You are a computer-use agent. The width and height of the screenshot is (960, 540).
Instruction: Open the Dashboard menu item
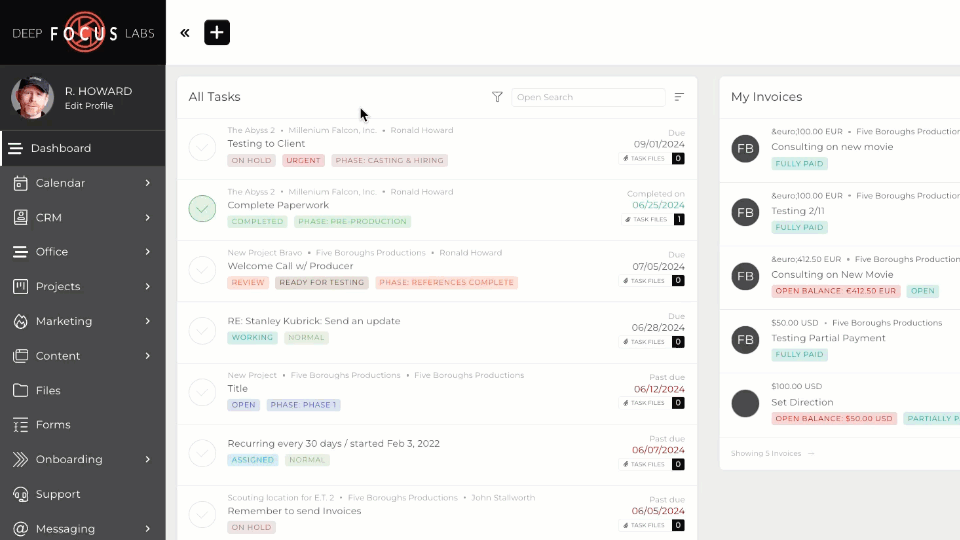pos(83,148)
